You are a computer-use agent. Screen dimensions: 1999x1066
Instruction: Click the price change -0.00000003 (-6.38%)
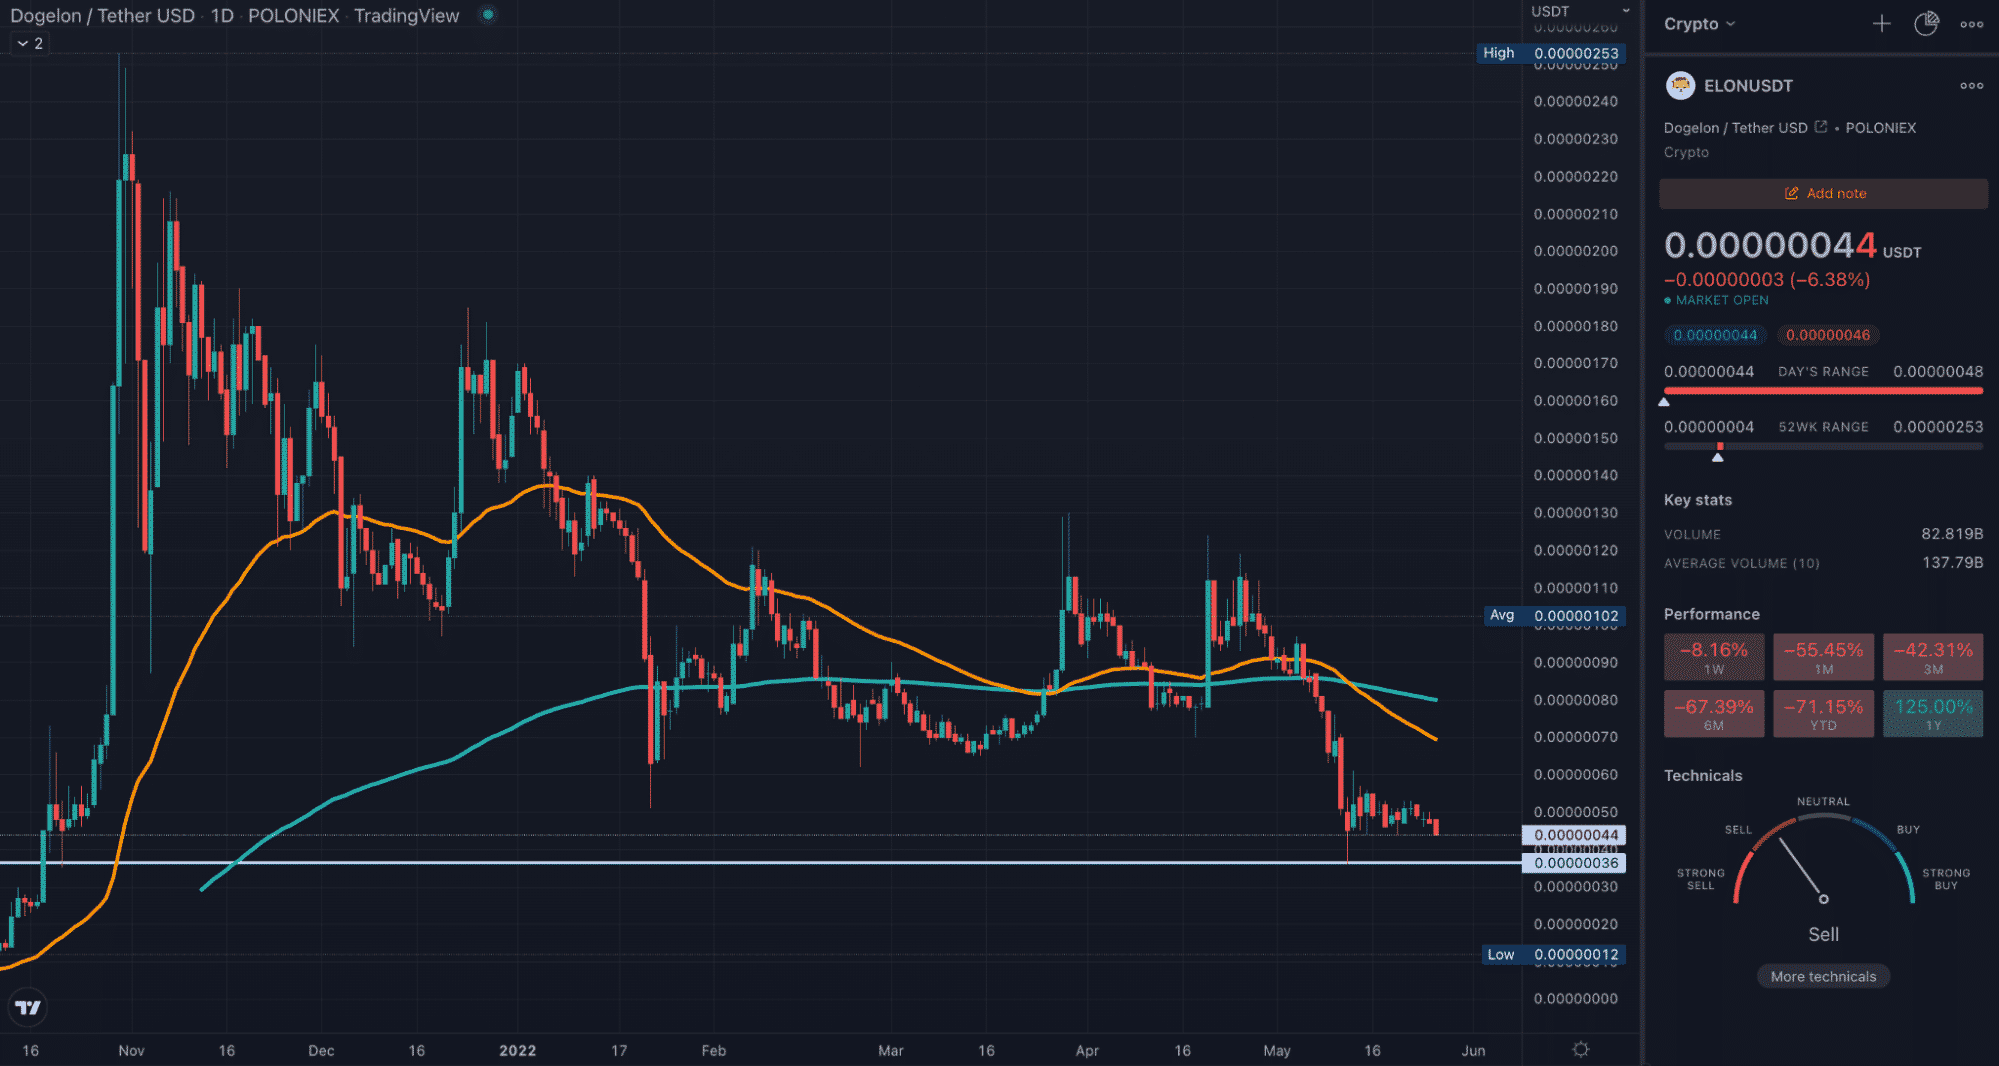click(x=1767, y=280)
